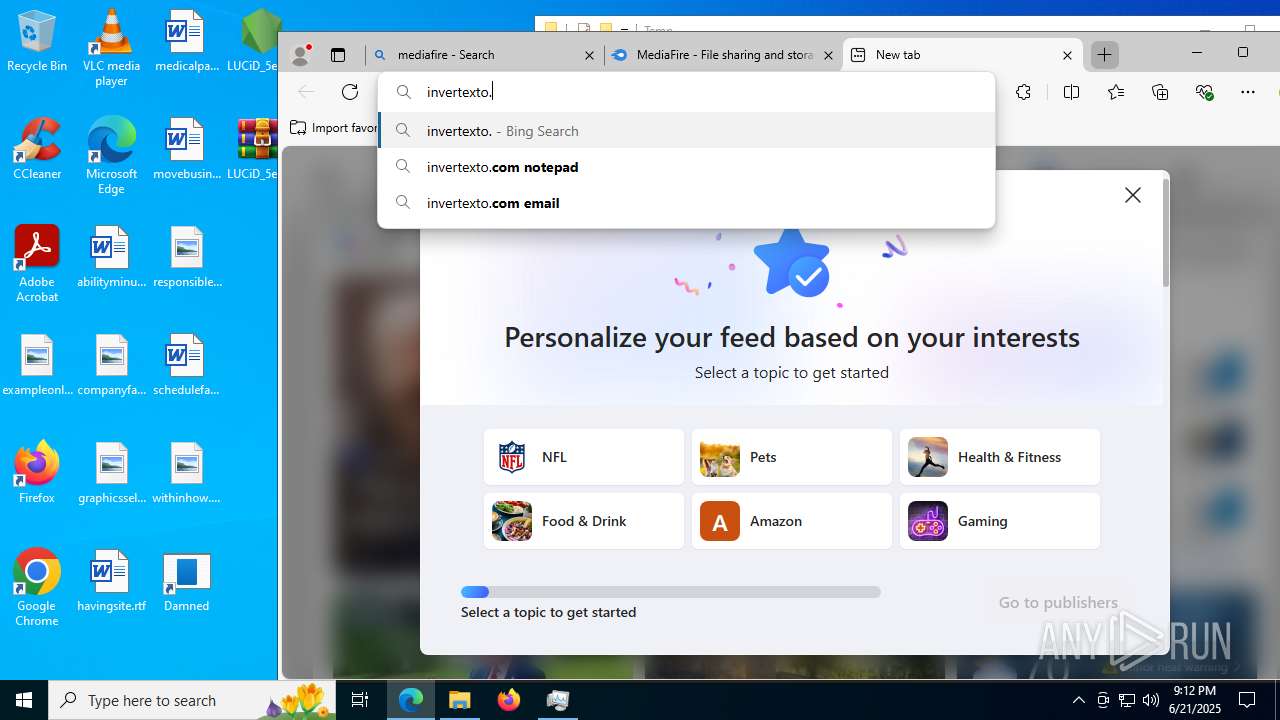Add a new browser tab
This screenshot has width=1280, height=720.
click(x=1104, y=55)
